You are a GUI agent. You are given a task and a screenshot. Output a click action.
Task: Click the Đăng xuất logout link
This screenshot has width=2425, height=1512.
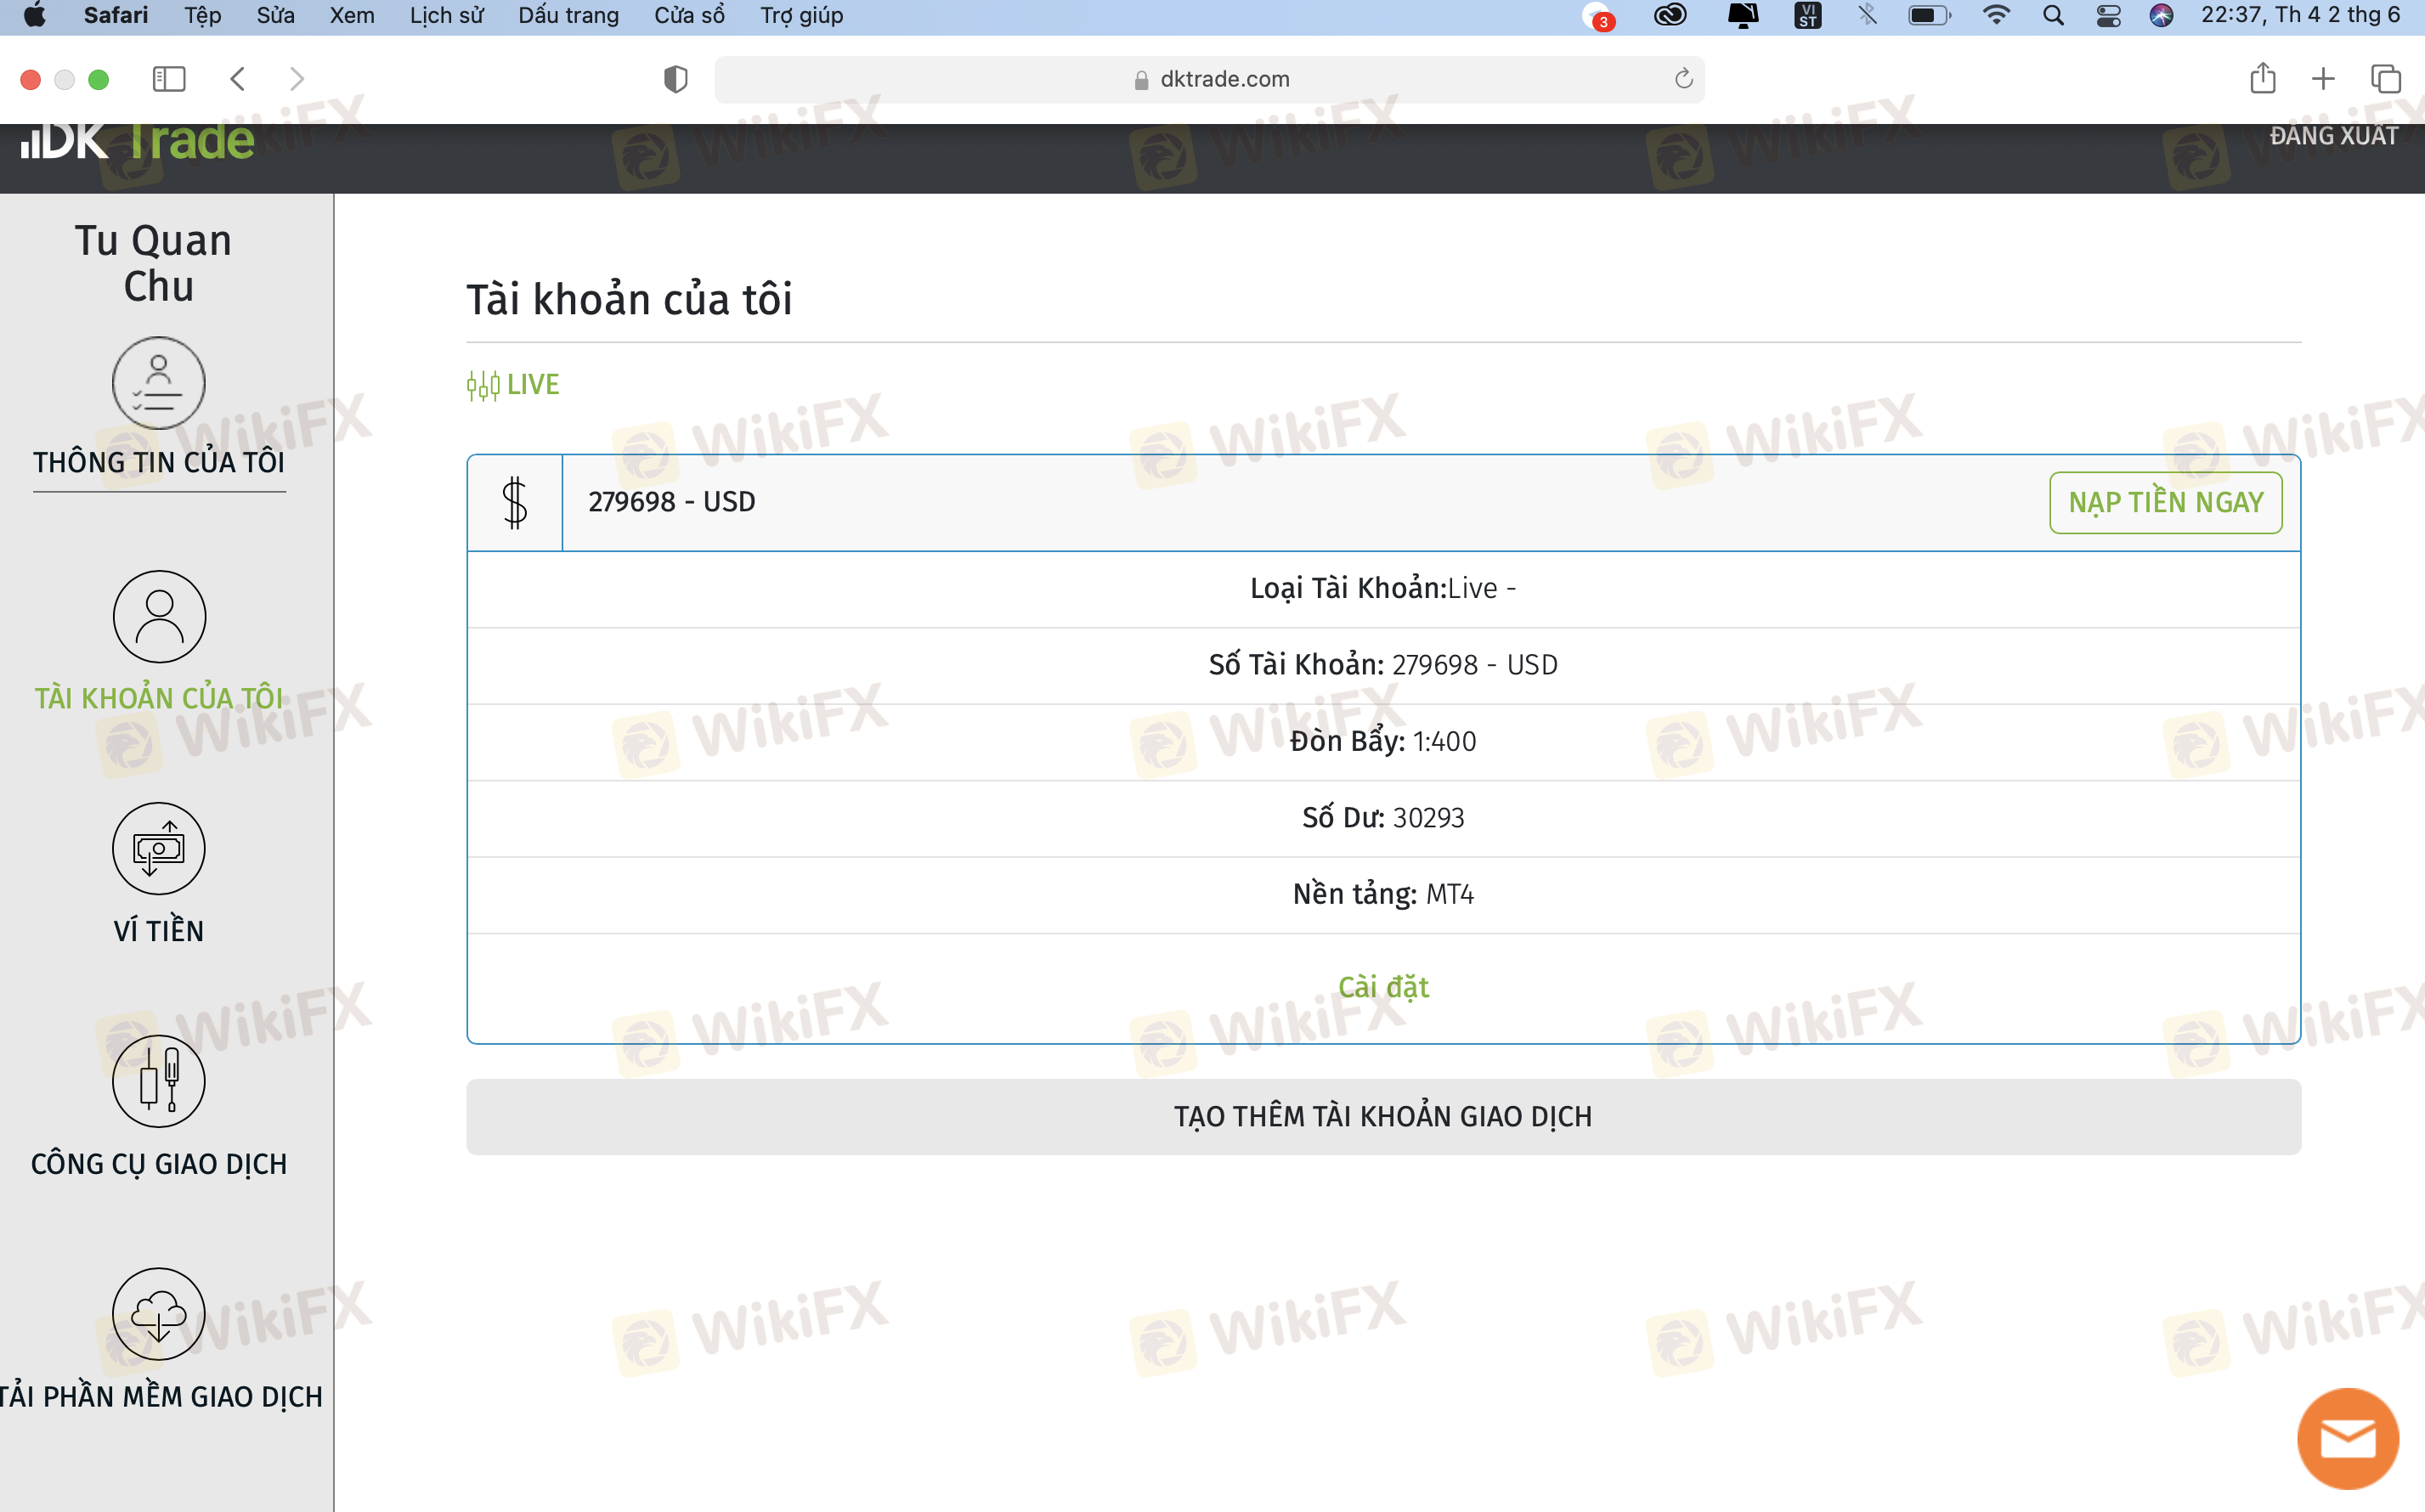click(x=2333, y=136)
